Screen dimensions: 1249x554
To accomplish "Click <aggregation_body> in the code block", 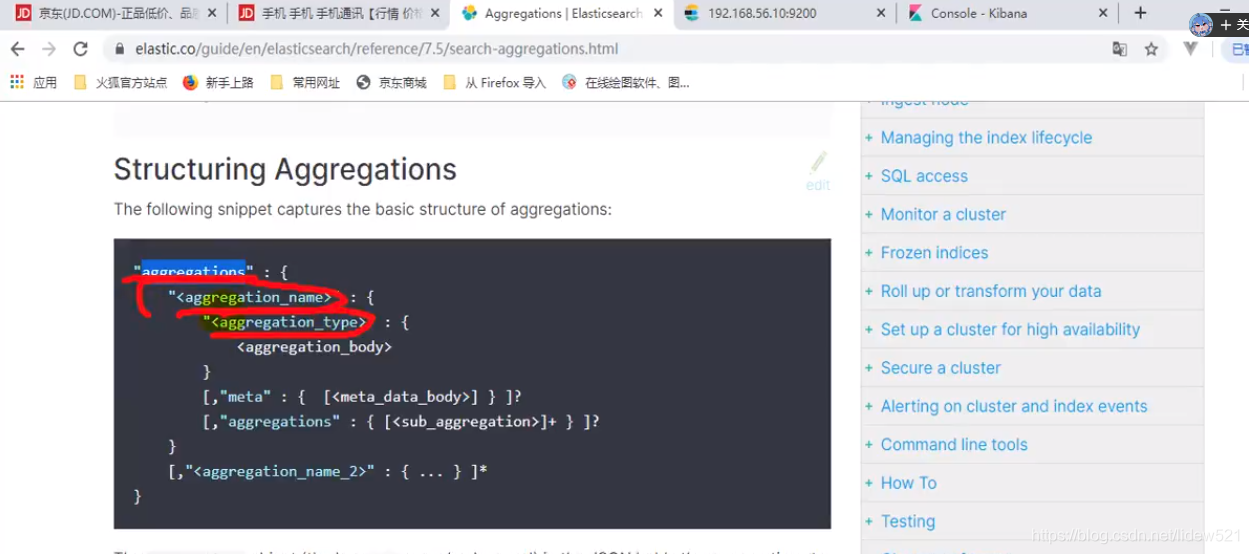I will click(x=314, y=347).
